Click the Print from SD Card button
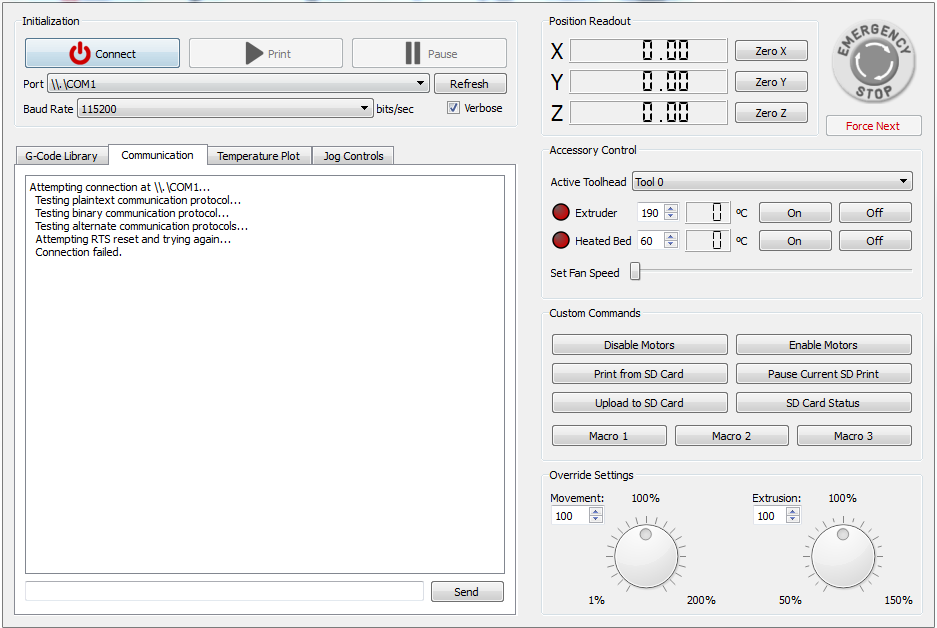The width and height of the screenshot is (937, 628). (639, 374)
